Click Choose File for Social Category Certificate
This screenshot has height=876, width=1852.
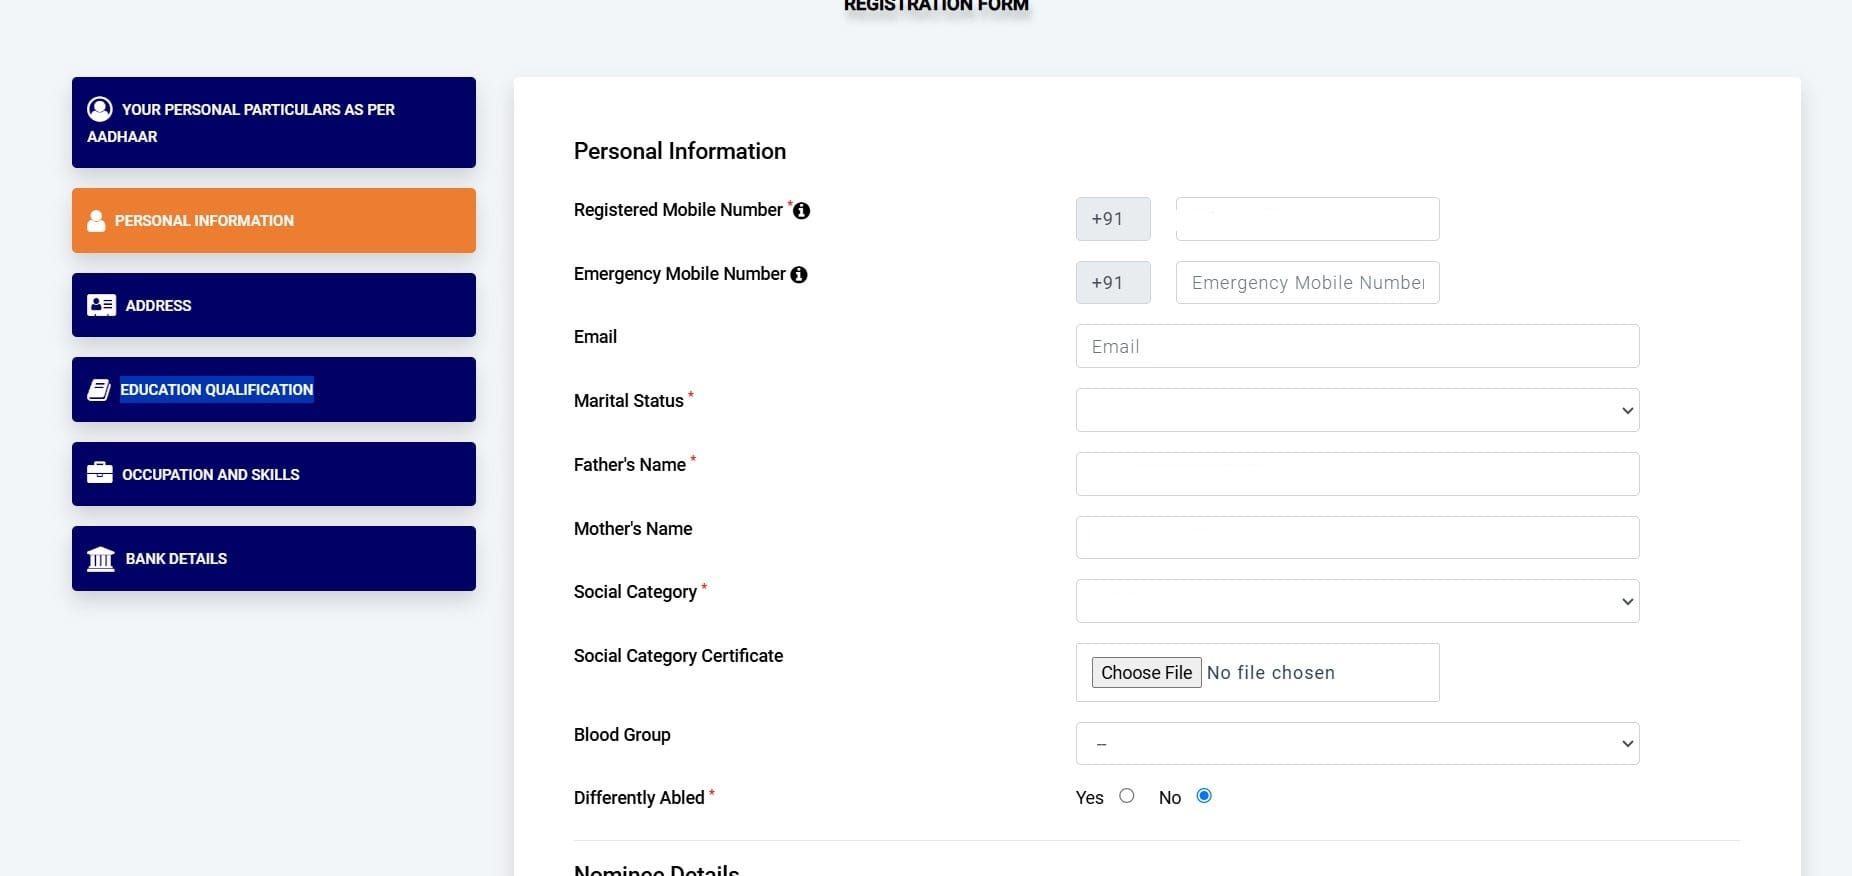[1146, 672]
